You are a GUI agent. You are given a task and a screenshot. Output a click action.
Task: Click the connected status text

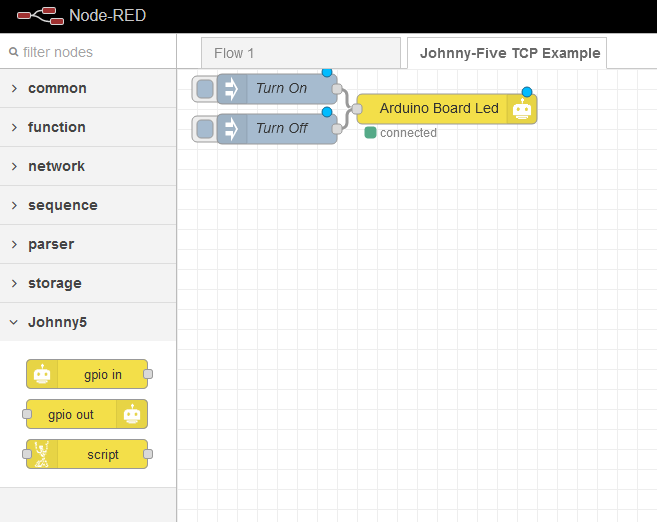click(x=409, y=133)
